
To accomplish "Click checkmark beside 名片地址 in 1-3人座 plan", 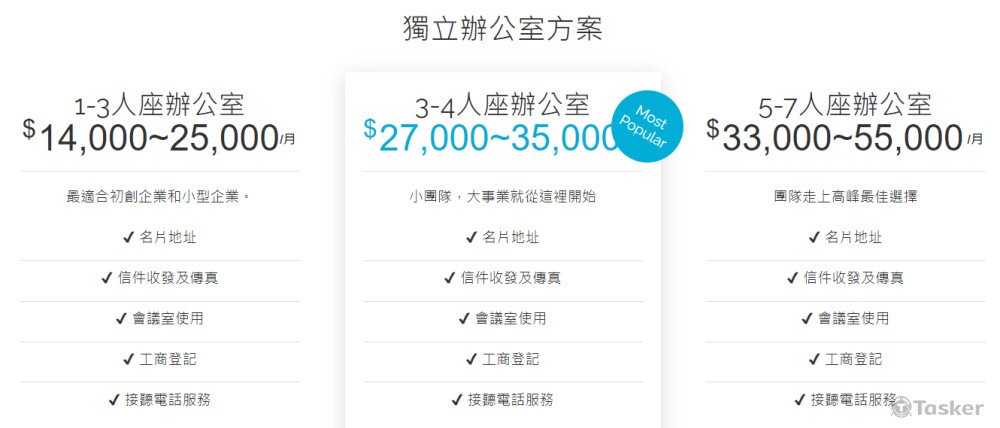I will (128, 237).
